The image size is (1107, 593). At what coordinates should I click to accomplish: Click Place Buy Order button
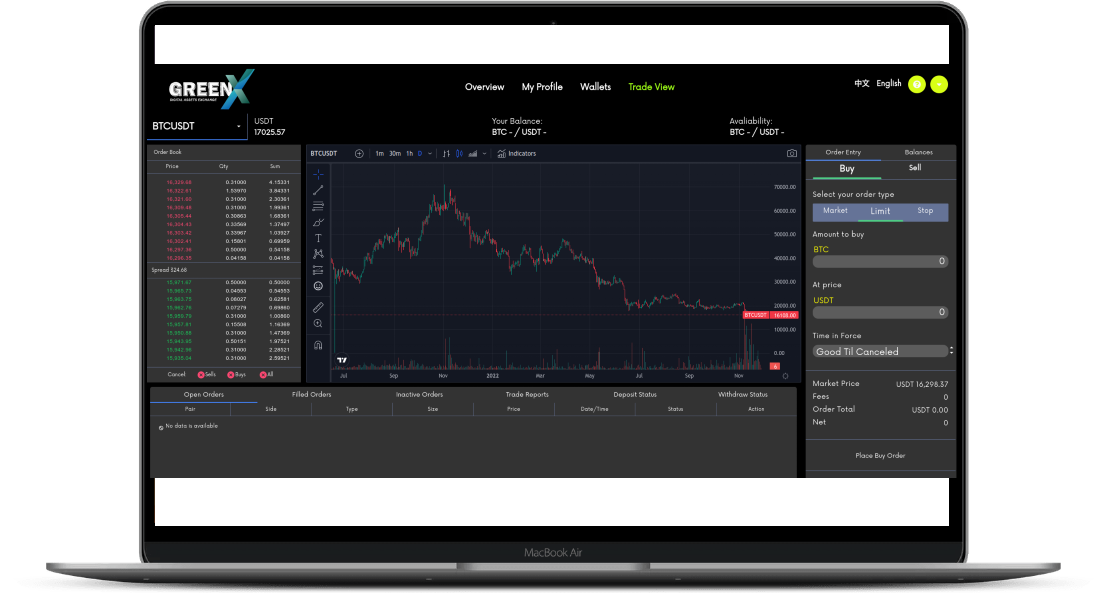880,456
